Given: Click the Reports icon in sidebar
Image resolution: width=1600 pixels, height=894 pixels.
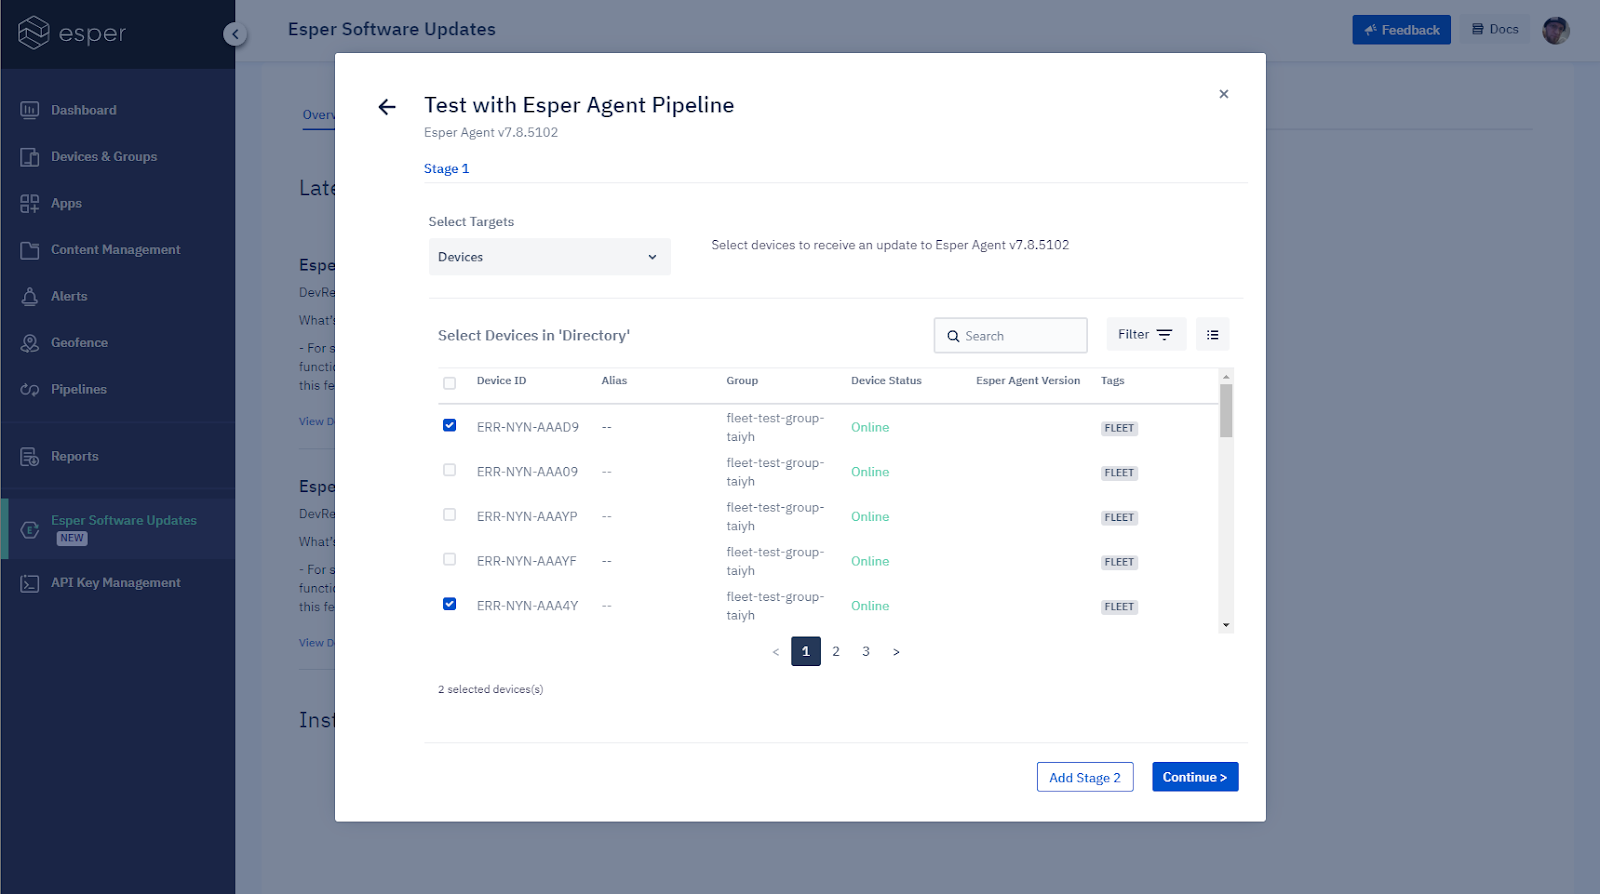Looking at the screenshot, I should [x=30, y=457].
